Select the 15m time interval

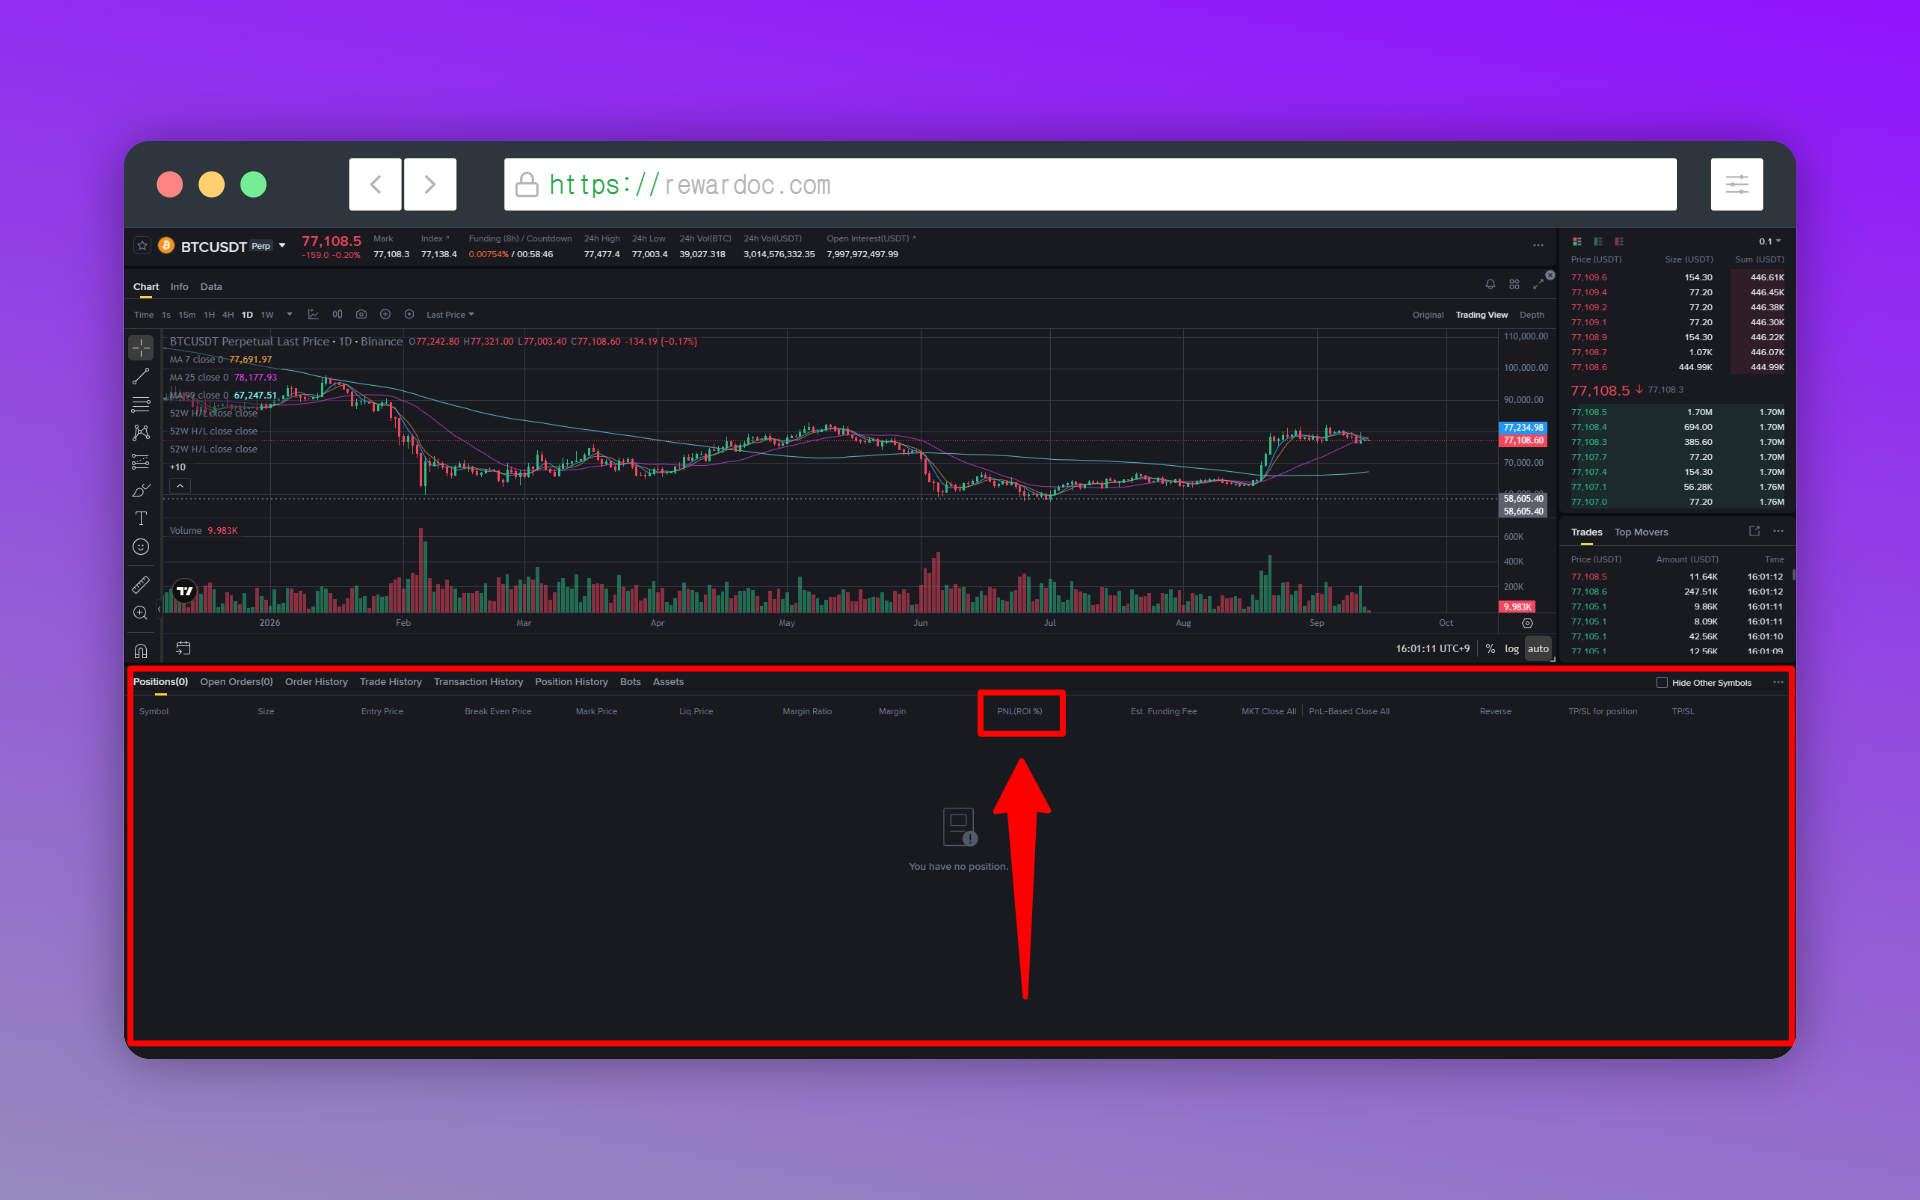point(187,315)
